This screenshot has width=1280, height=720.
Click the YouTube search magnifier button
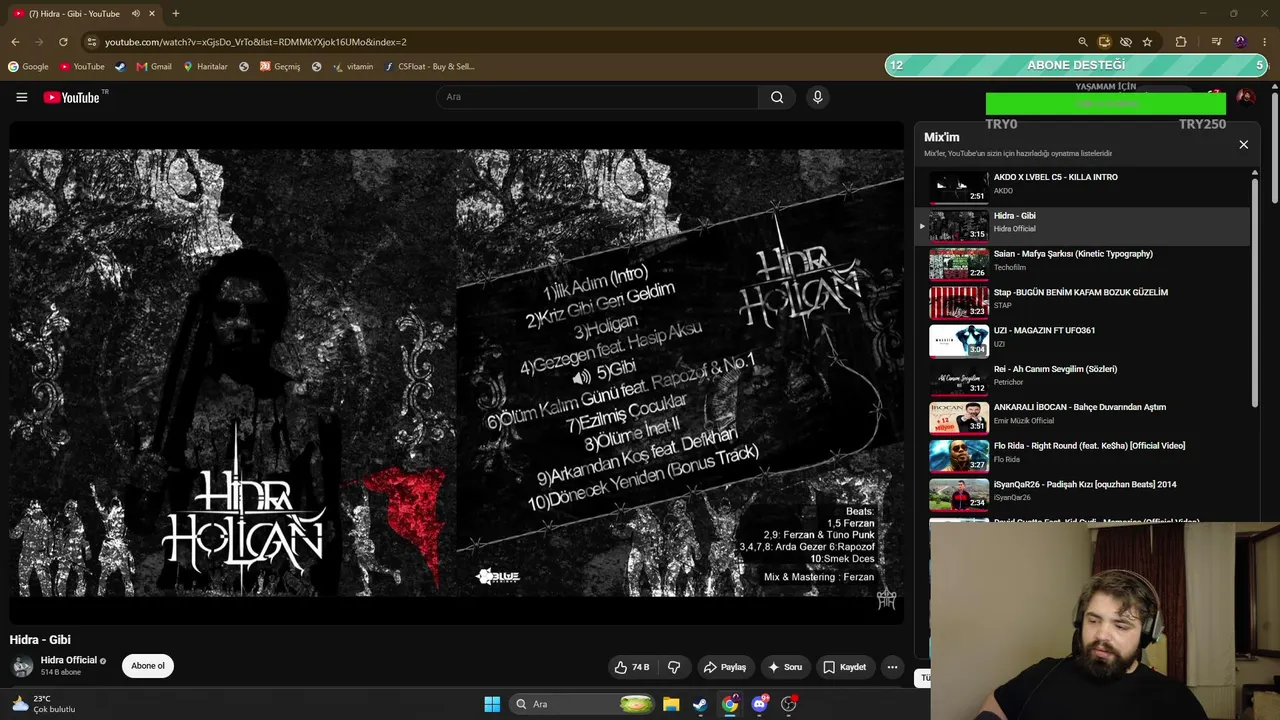pos(777,97)
